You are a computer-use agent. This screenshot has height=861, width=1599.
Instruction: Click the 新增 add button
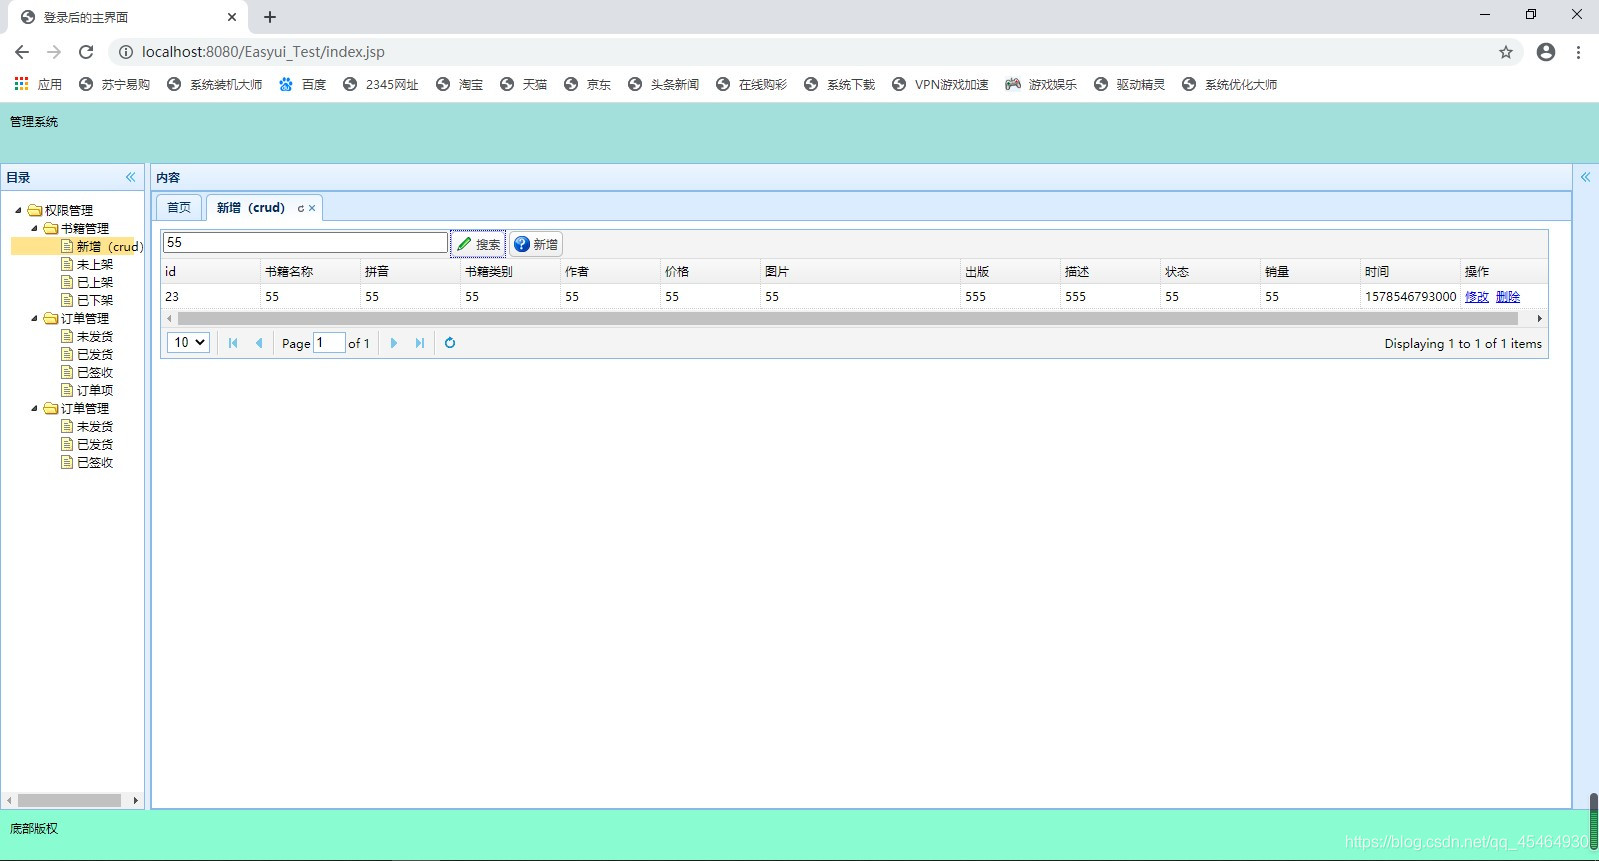pyautogui.click(x=536, y=244)
